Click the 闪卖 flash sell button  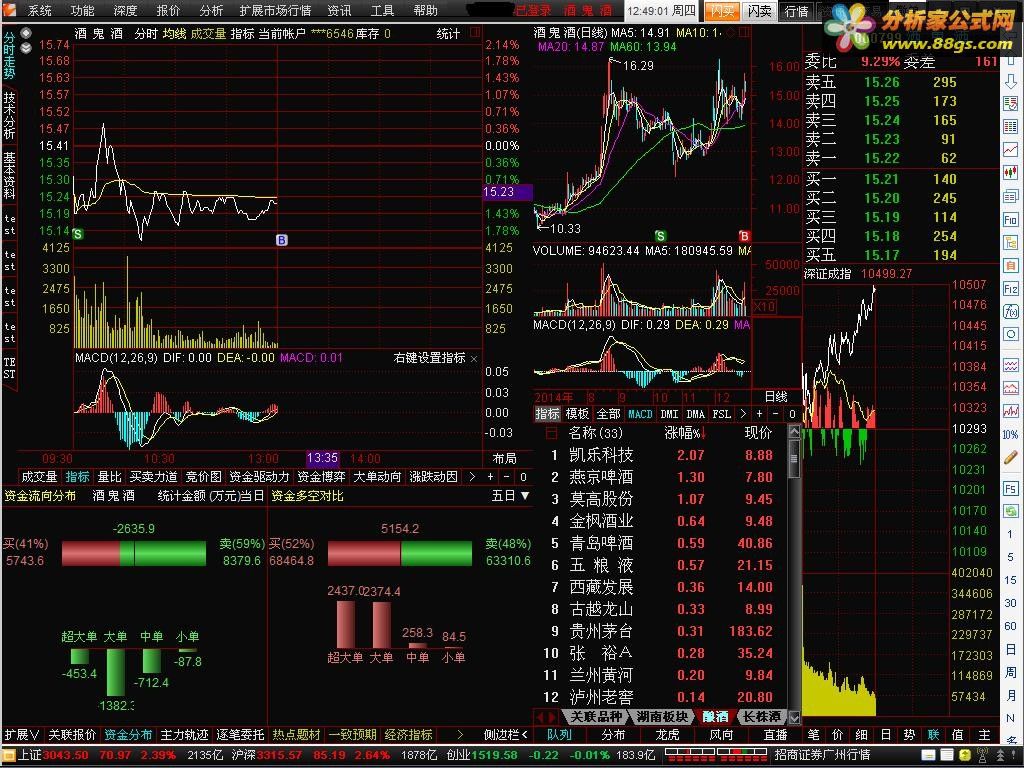760,11
